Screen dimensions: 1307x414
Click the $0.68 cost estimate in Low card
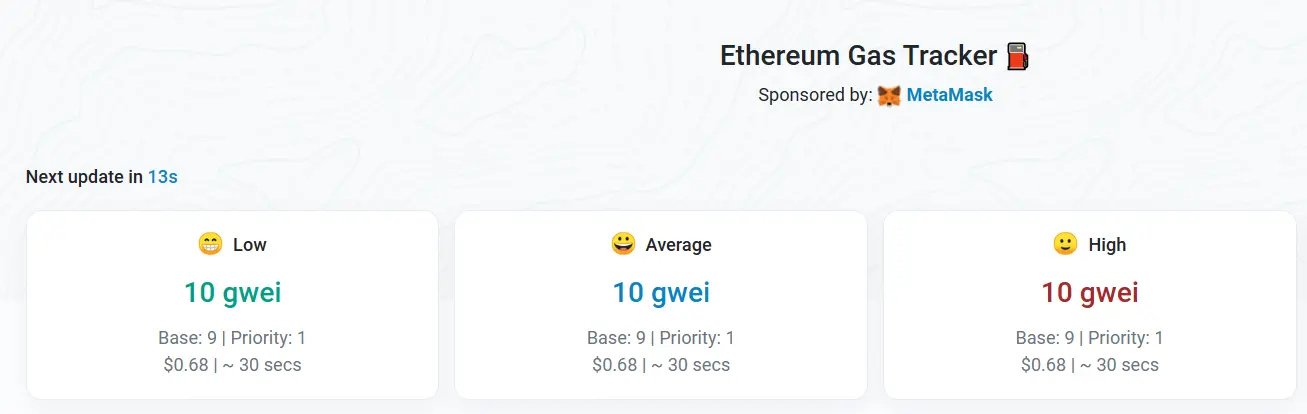184,365
